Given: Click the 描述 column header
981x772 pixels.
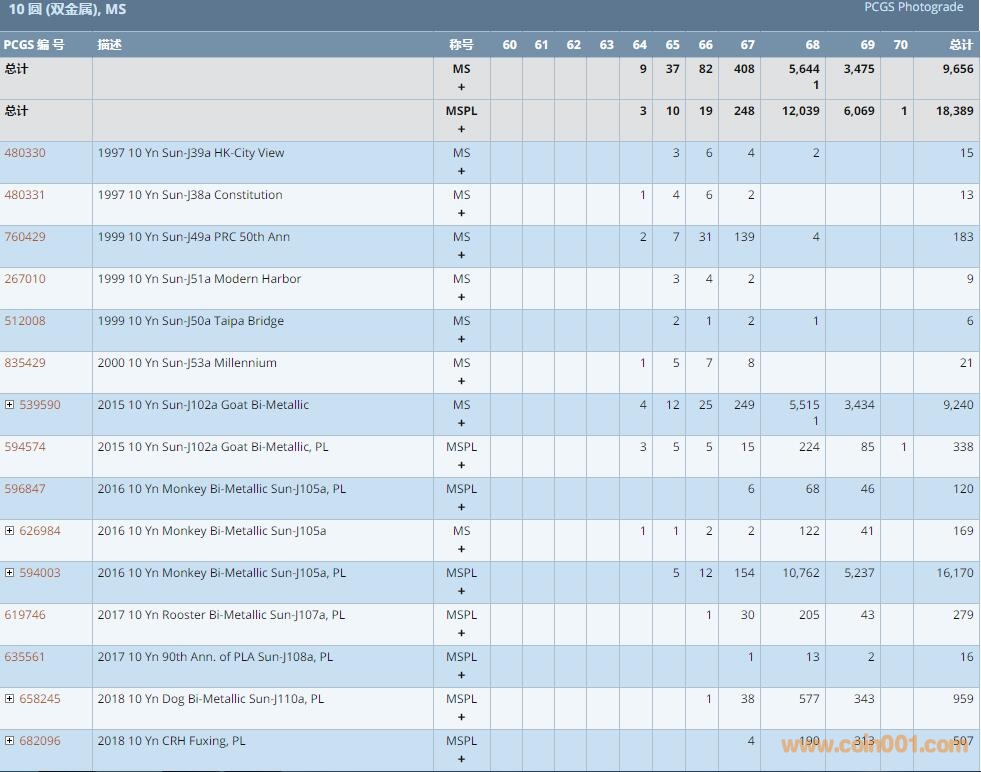Looking at the screenshot, I should coord(109,45).
